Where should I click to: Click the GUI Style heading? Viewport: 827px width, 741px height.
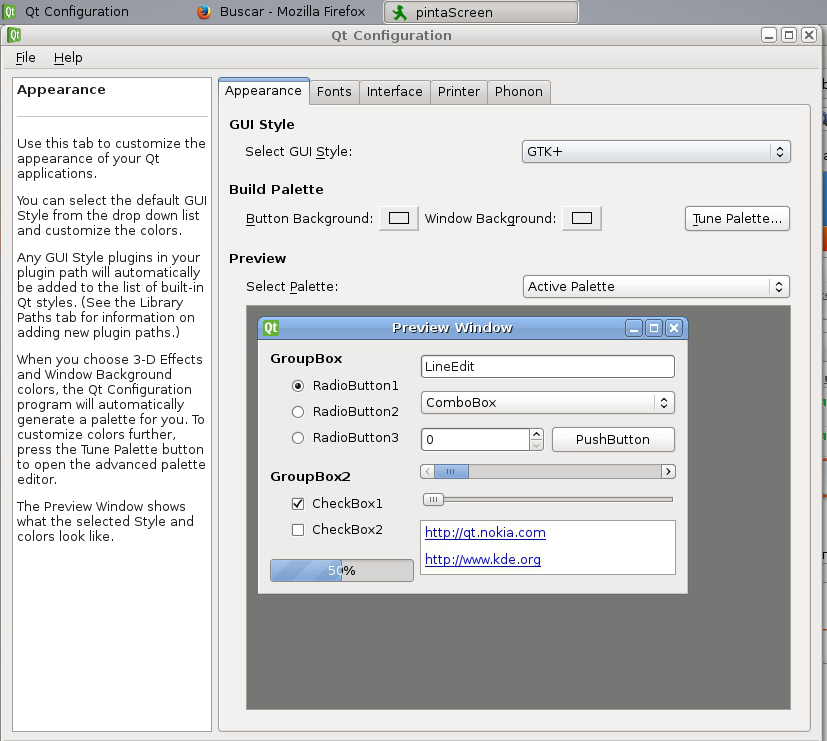pyautogui.click(x=262, y=124)
